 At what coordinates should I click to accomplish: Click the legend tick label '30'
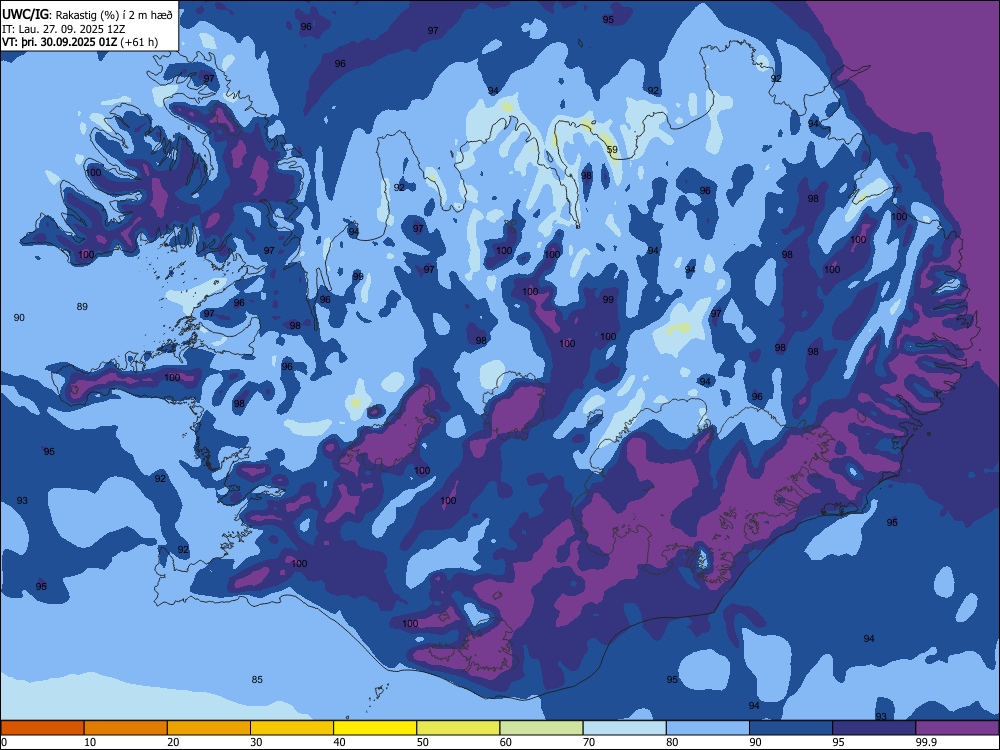coord(256,742)
